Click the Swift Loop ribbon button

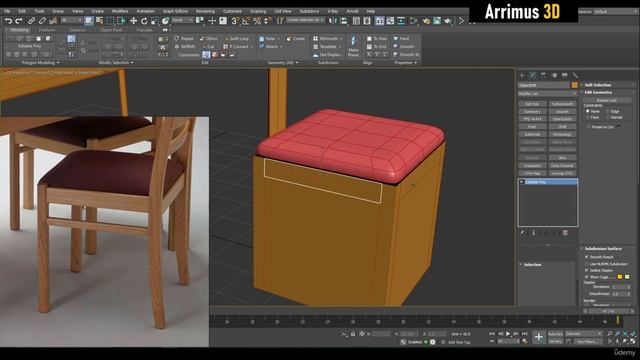click(236, 38)
